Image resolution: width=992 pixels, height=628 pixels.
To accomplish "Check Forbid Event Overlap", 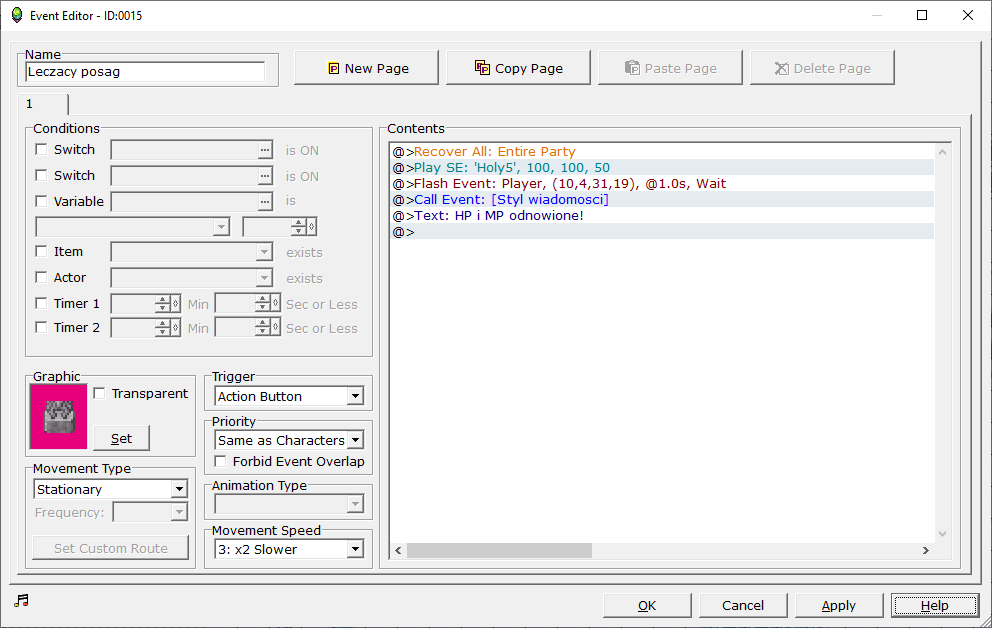I will coord(221,462).
